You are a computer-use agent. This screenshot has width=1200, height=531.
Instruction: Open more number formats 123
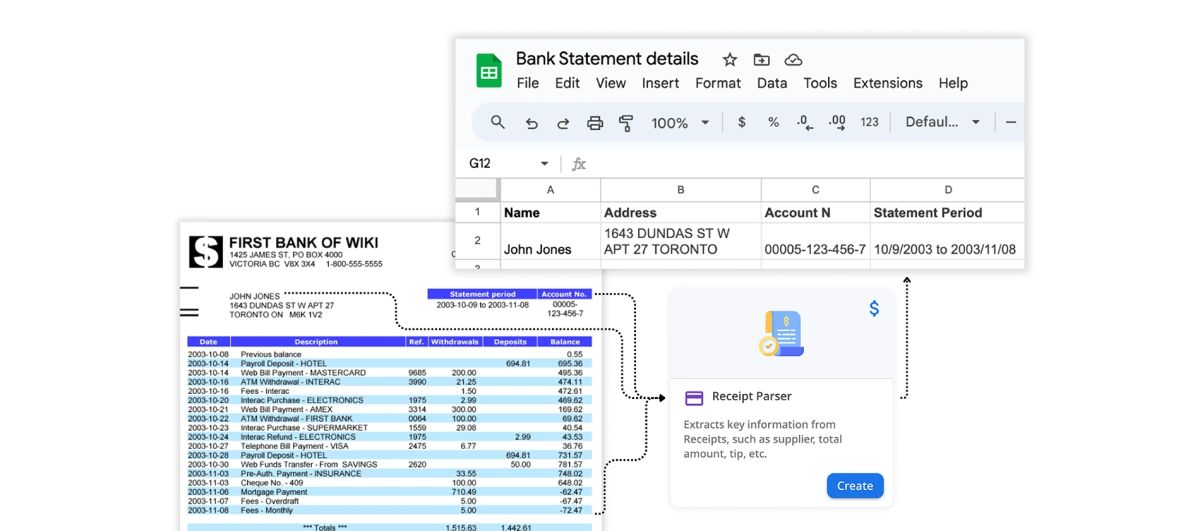(x=870, y=122)
